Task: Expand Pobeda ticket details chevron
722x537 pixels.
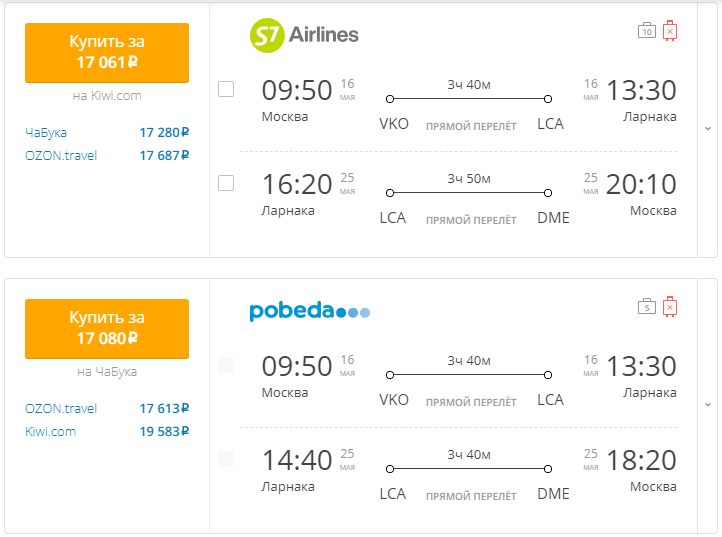Action: tap(708, 405)
